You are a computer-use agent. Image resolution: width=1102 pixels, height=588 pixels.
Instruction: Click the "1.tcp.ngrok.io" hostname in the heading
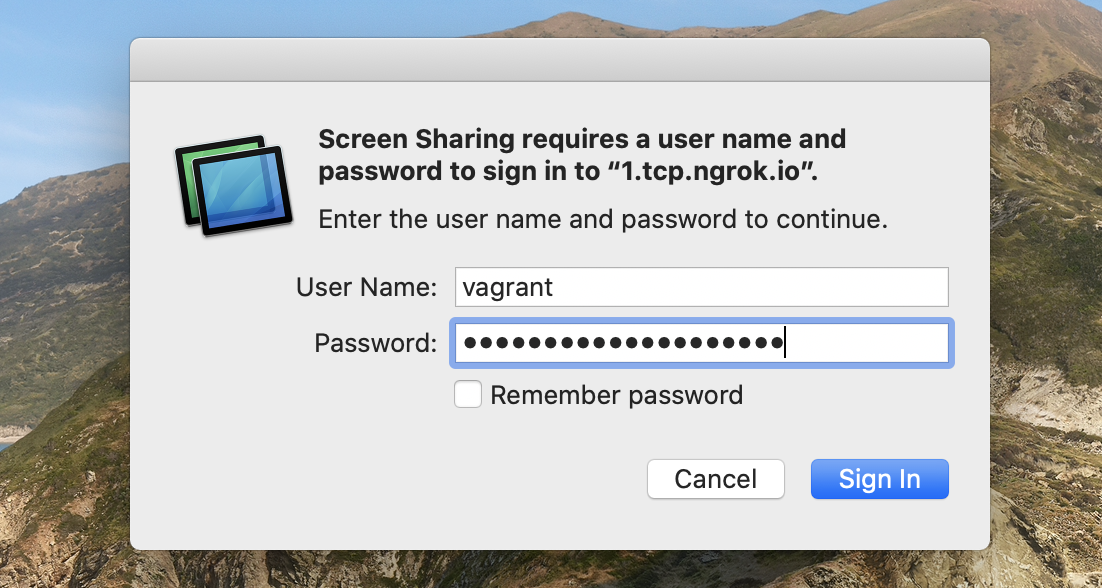point(711,171)
